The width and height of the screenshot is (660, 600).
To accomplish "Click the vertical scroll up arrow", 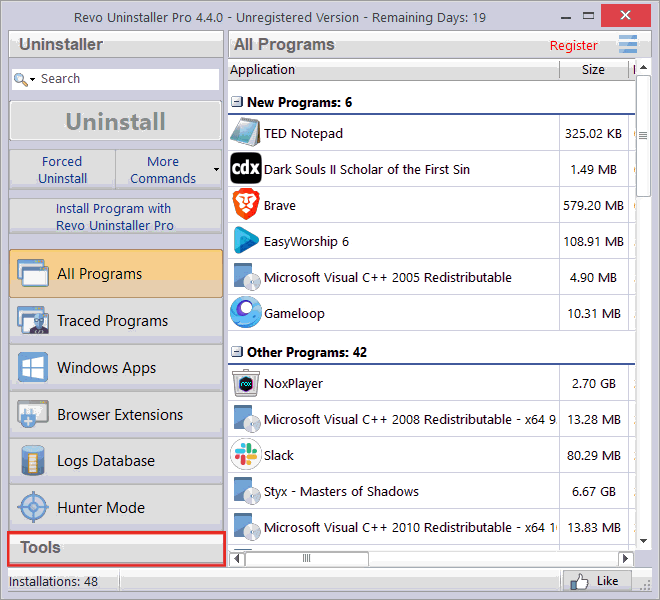I will (643, 67).
